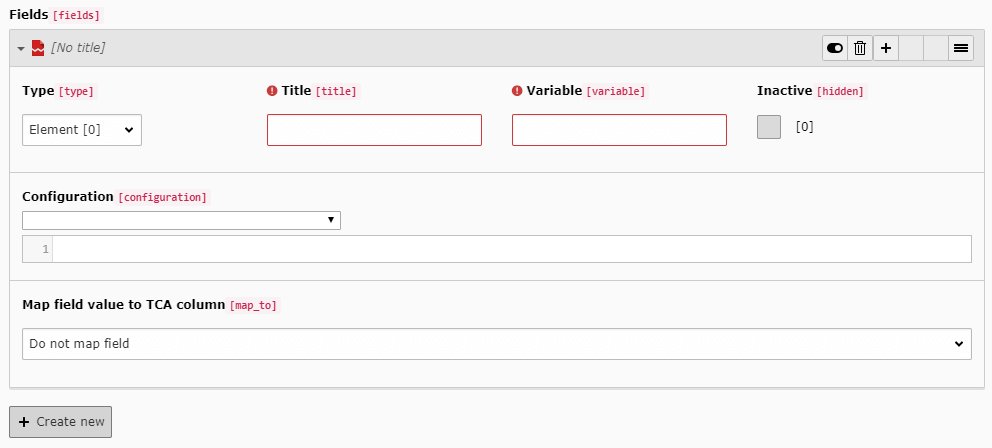Click into the Configuration code editor line
The height and width of the screenshot is (448, 992).
[x=510, y=249]
